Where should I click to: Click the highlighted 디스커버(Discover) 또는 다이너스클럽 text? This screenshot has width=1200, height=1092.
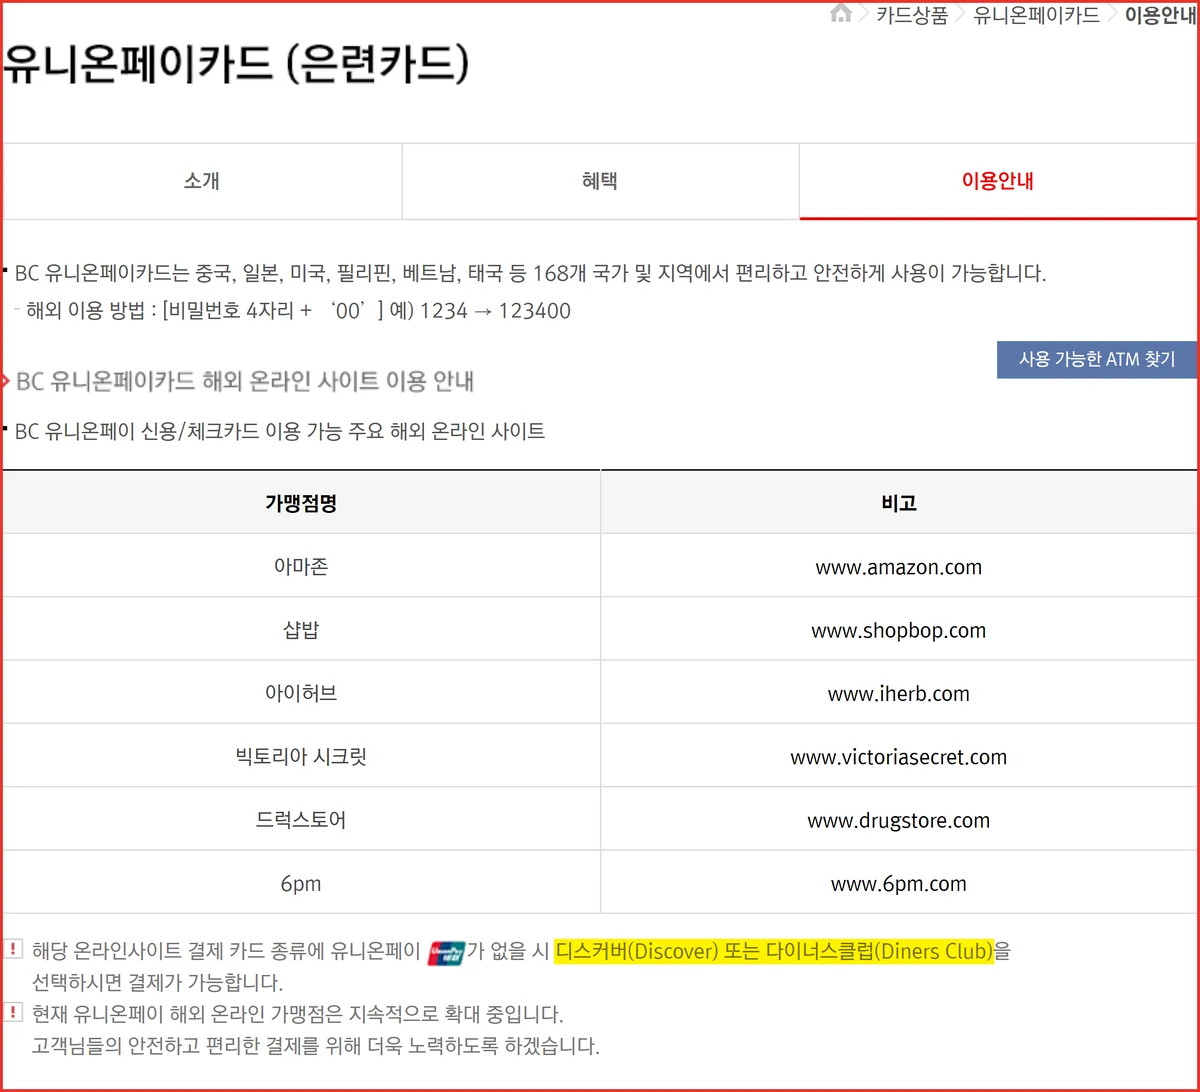click(774, 951)
